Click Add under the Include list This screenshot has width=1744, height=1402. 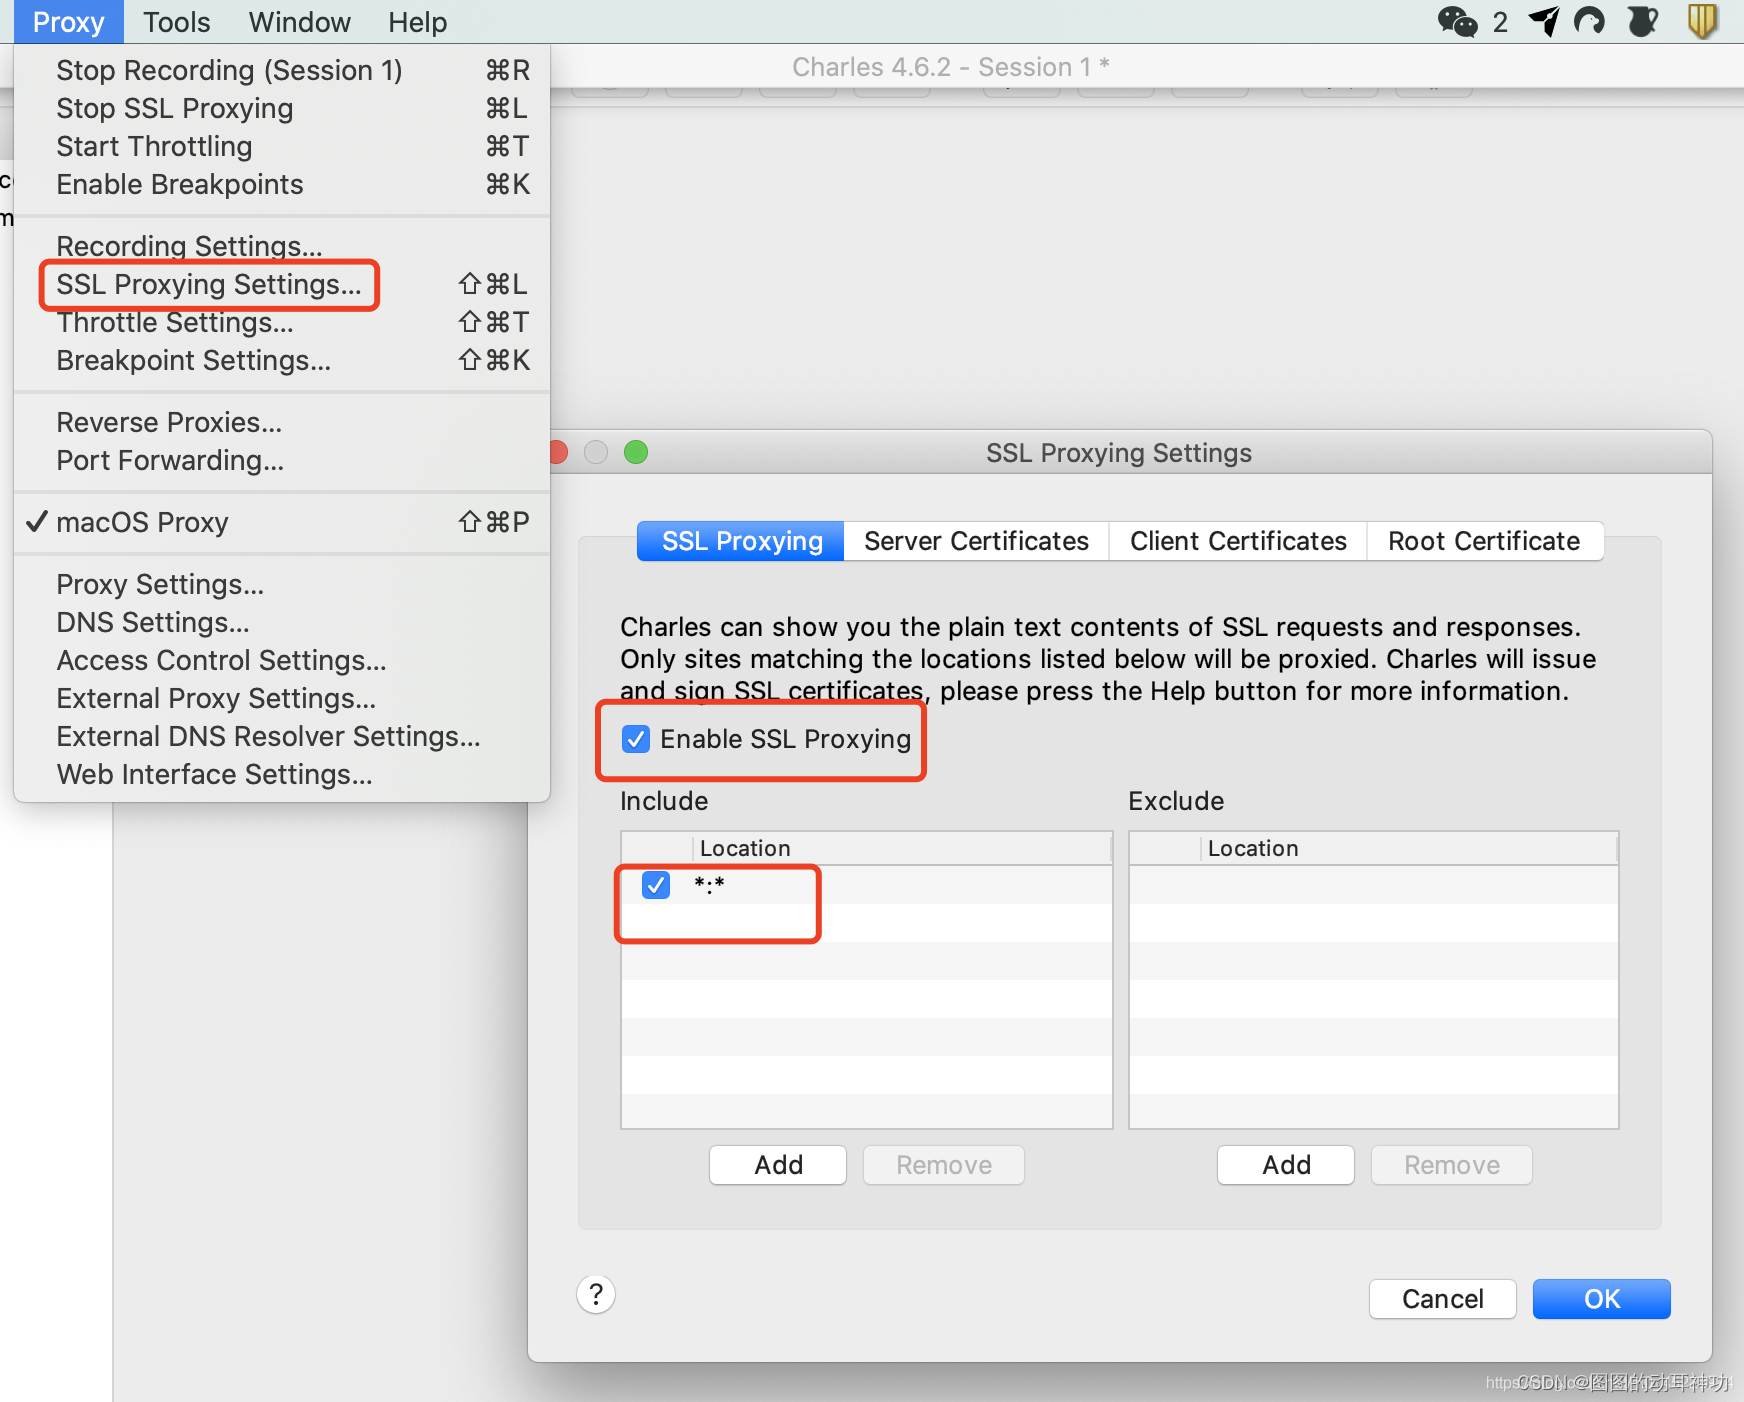[x=778, y=1165]
